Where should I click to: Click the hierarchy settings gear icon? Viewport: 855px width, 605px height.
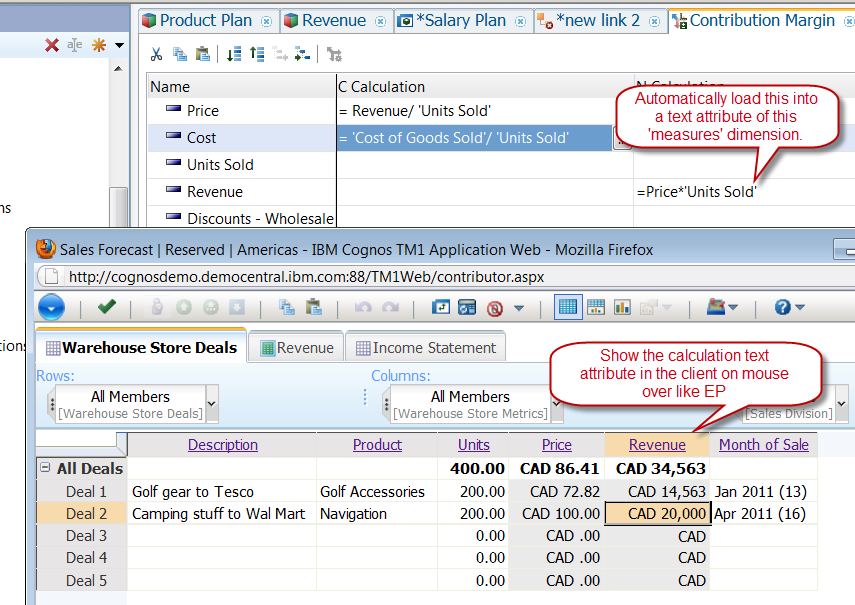tap(334, 54)
